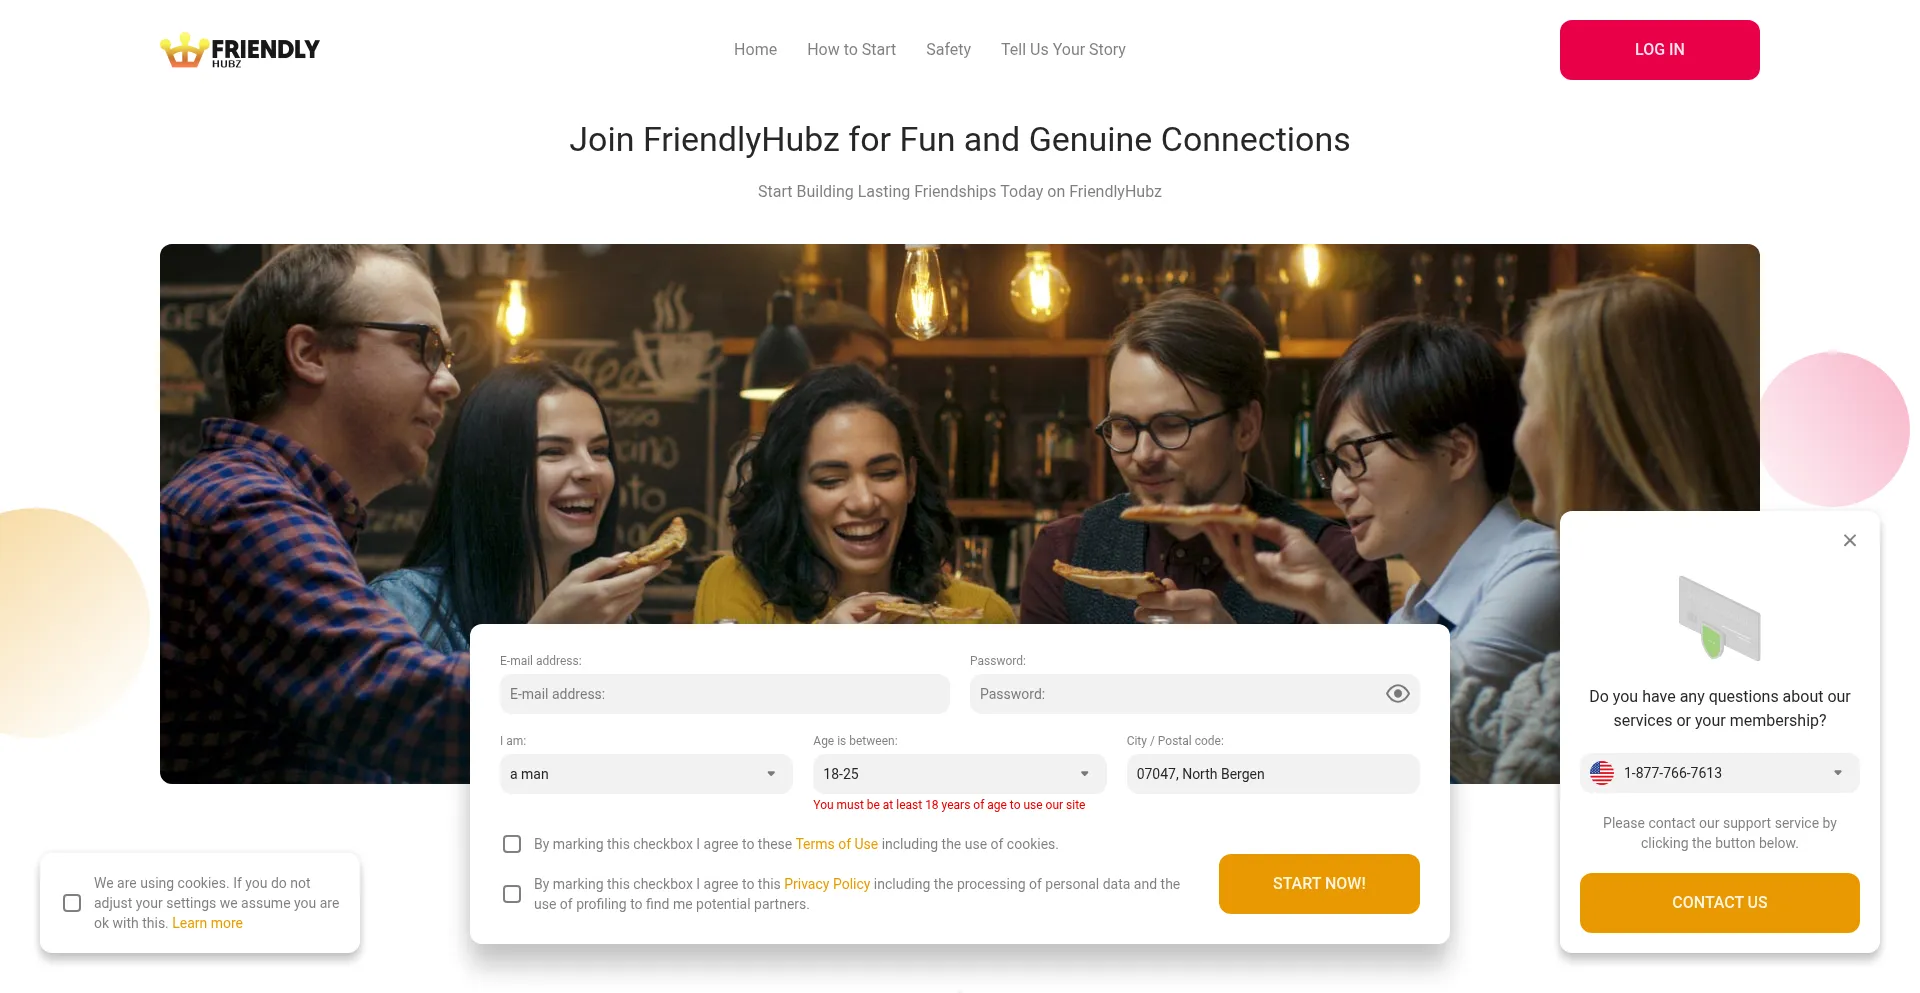Open the Terms of Use link

coord(836,844)
